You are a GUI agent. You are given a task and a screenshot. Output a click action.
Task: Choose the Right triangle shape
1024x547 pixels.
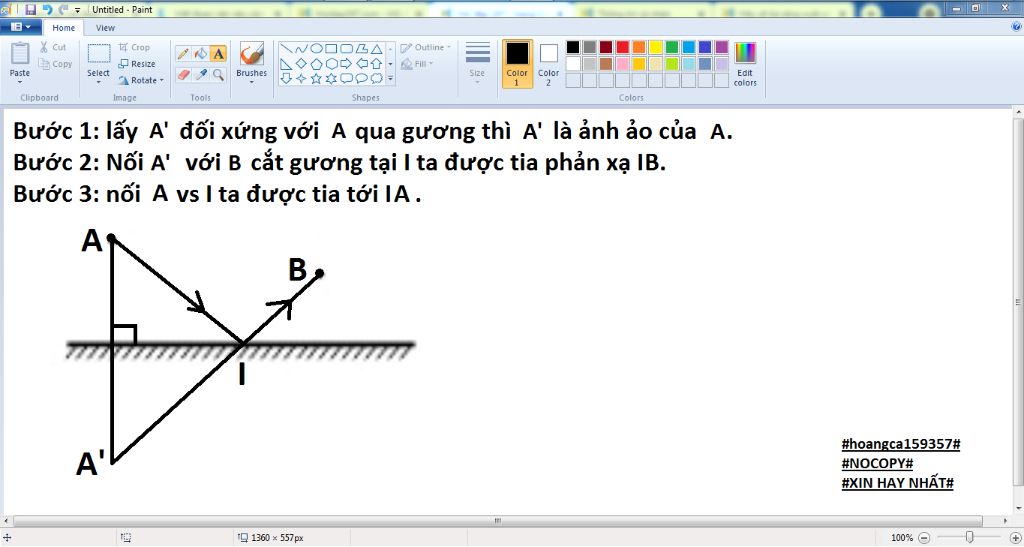[286, 64]
